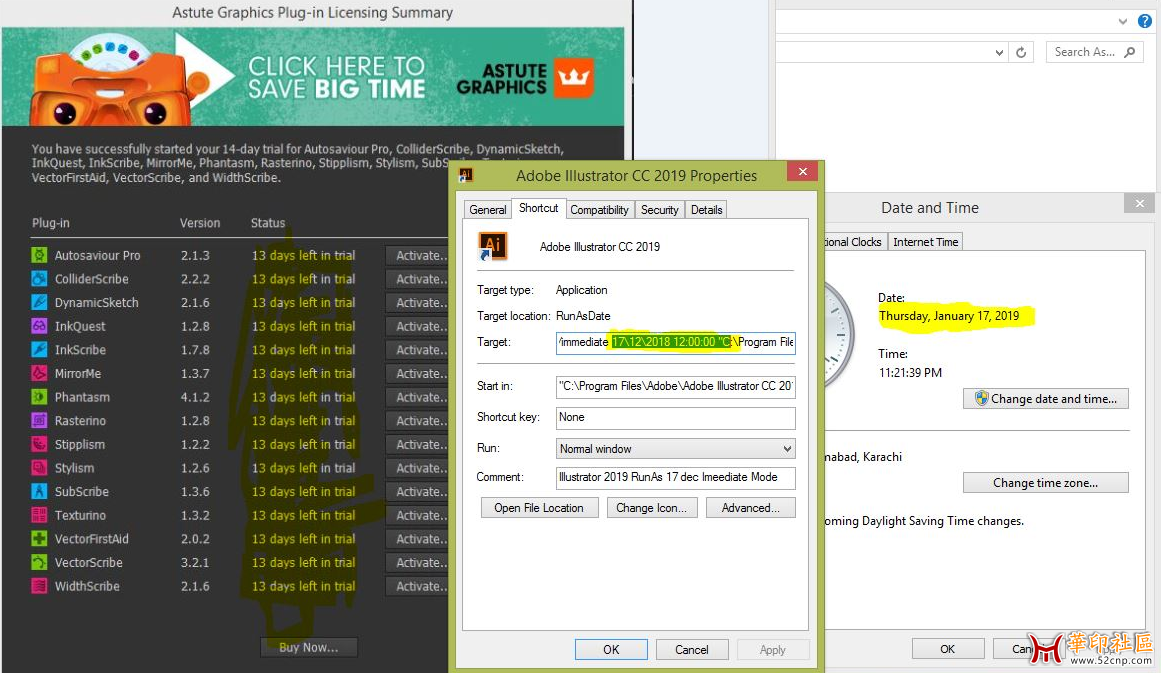Click the DynamicSketch plug-in icon
This screenshot has height=673, width=1161.
point(39,303)
